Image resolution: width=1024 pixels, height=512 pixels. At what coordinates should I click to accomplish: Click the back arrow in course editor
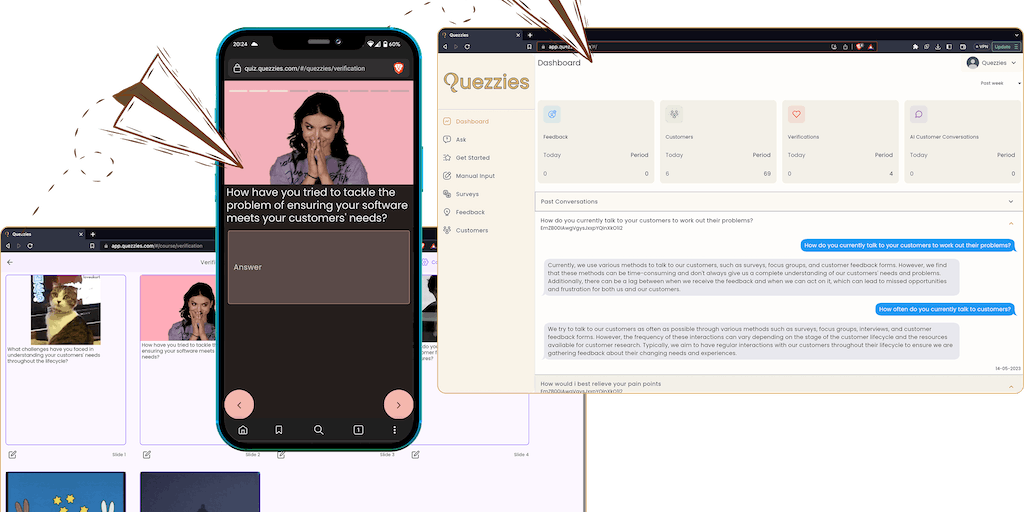click(10, 262)
